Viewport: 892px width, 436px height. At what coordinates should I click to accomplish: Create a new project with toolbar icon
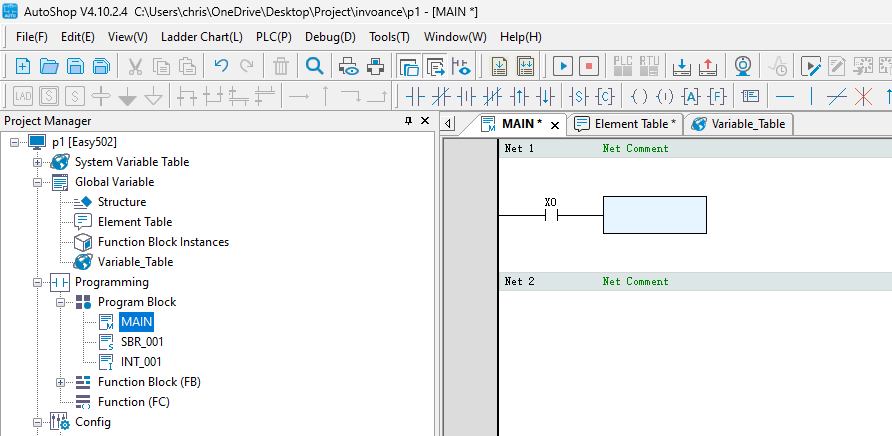click(23, 66)
